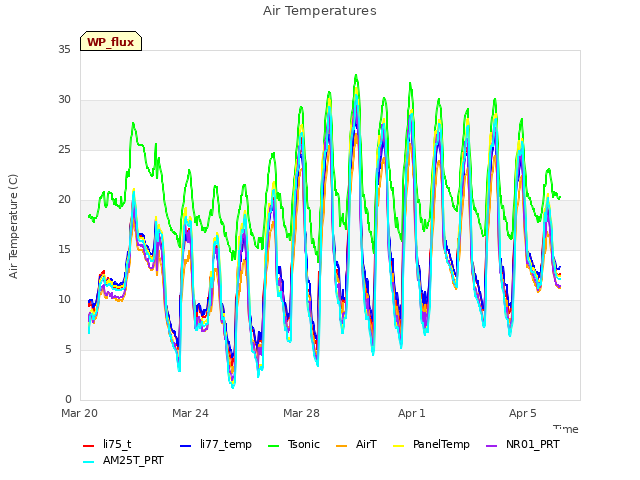640x480 pixels.
Task: Toggle the li77_temp legend entry
Action: coord(216,444)
